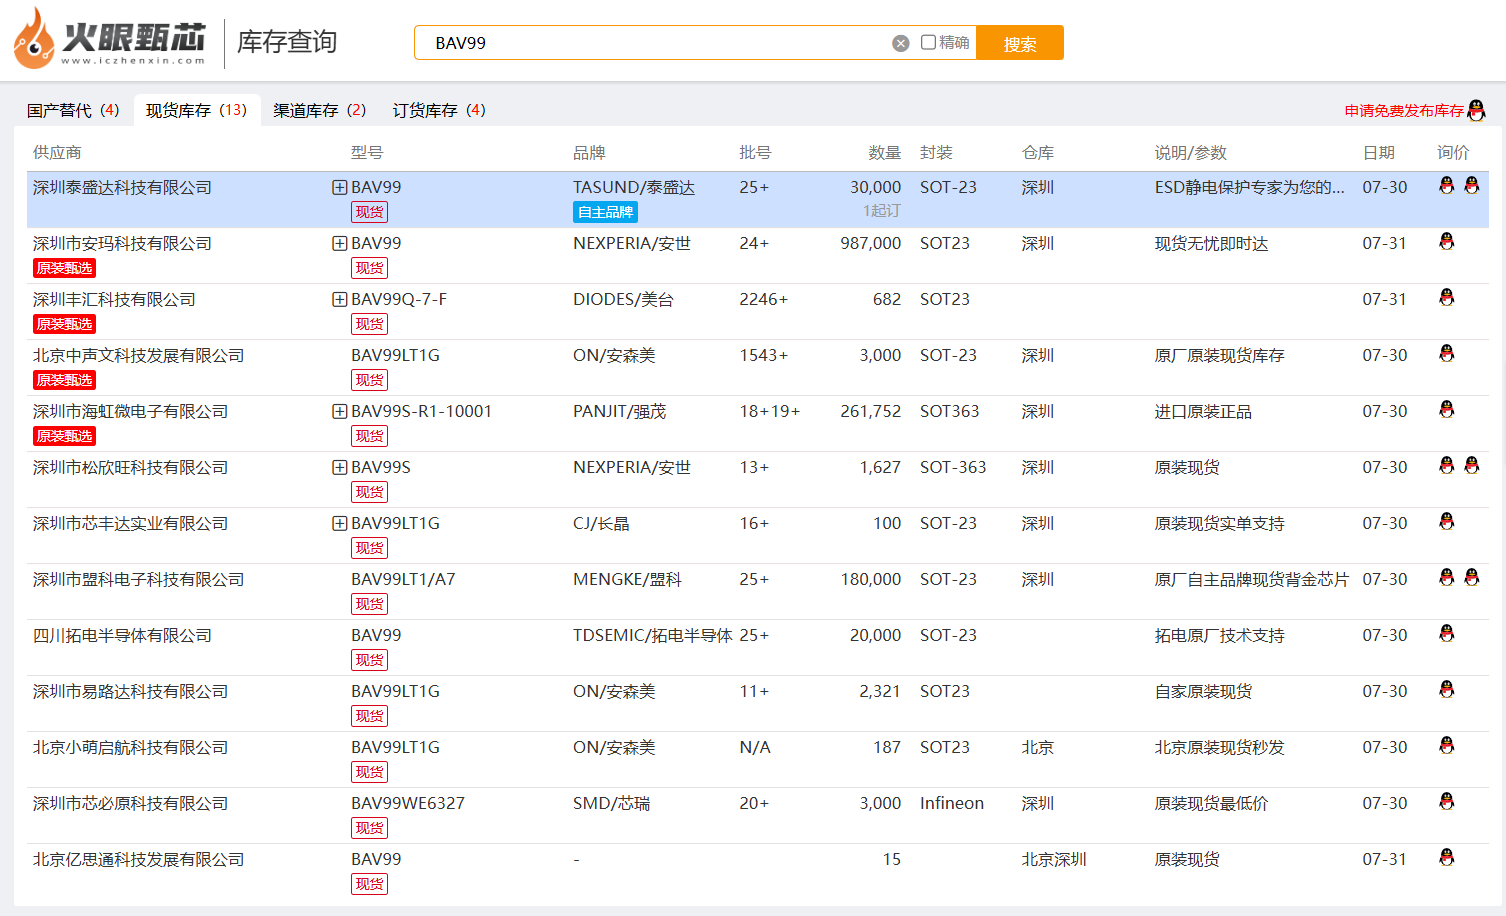The image size is (1506, 916).
Task: Click brand TDSEMIC/拓电半导体
Action: tap(653, 635)
